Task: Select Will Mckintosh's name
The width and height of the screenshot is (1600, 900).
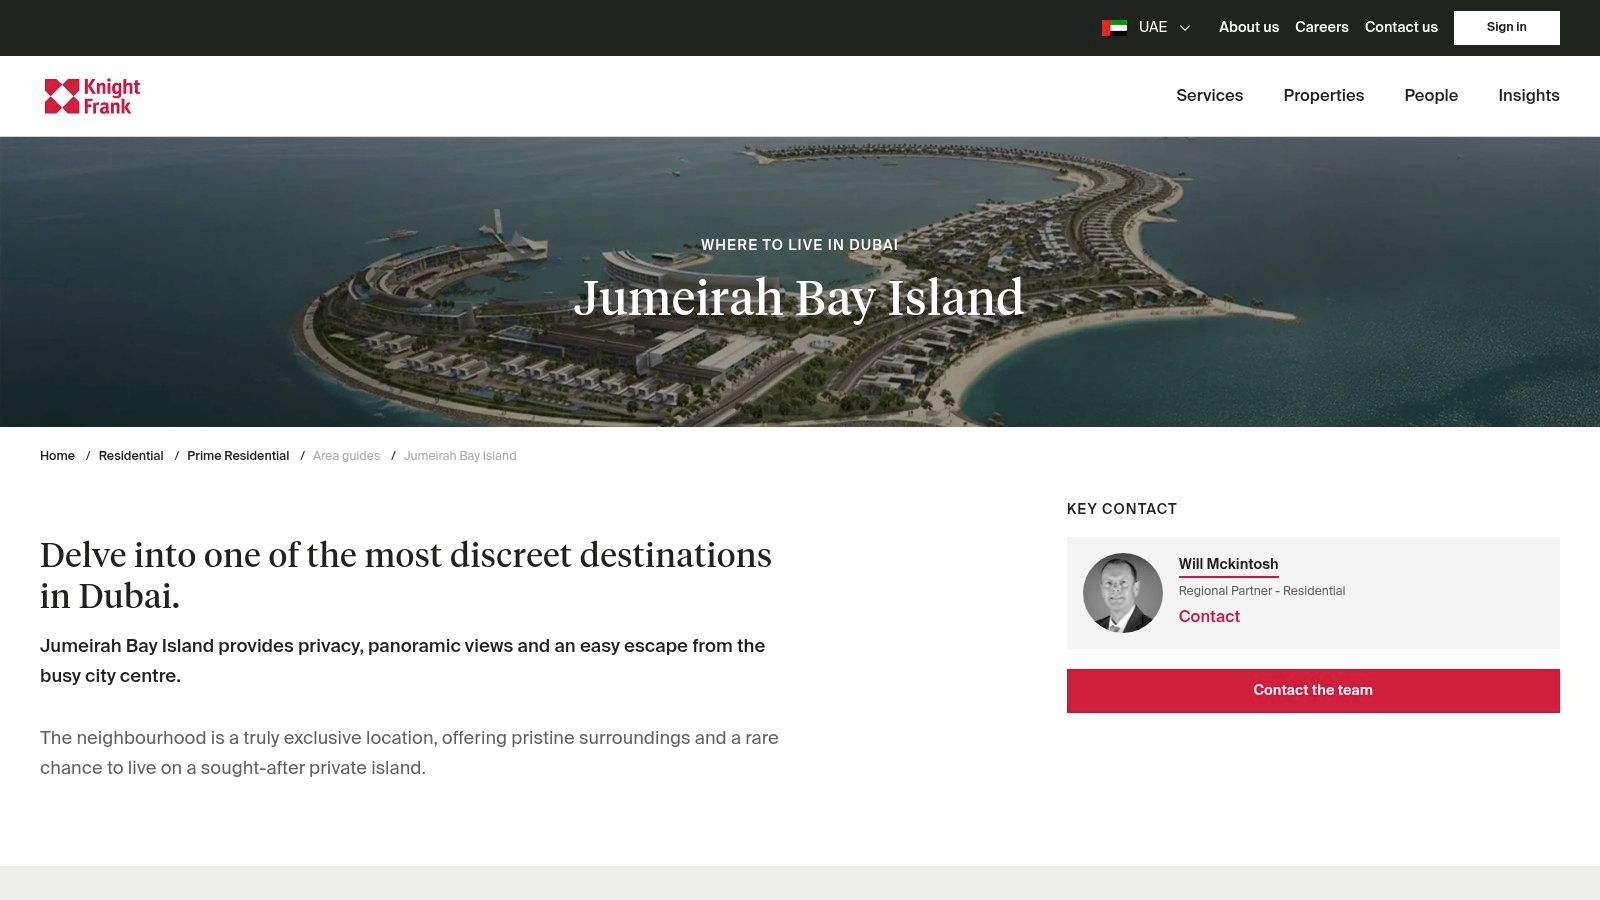Action: click(x=1228, y=564)
